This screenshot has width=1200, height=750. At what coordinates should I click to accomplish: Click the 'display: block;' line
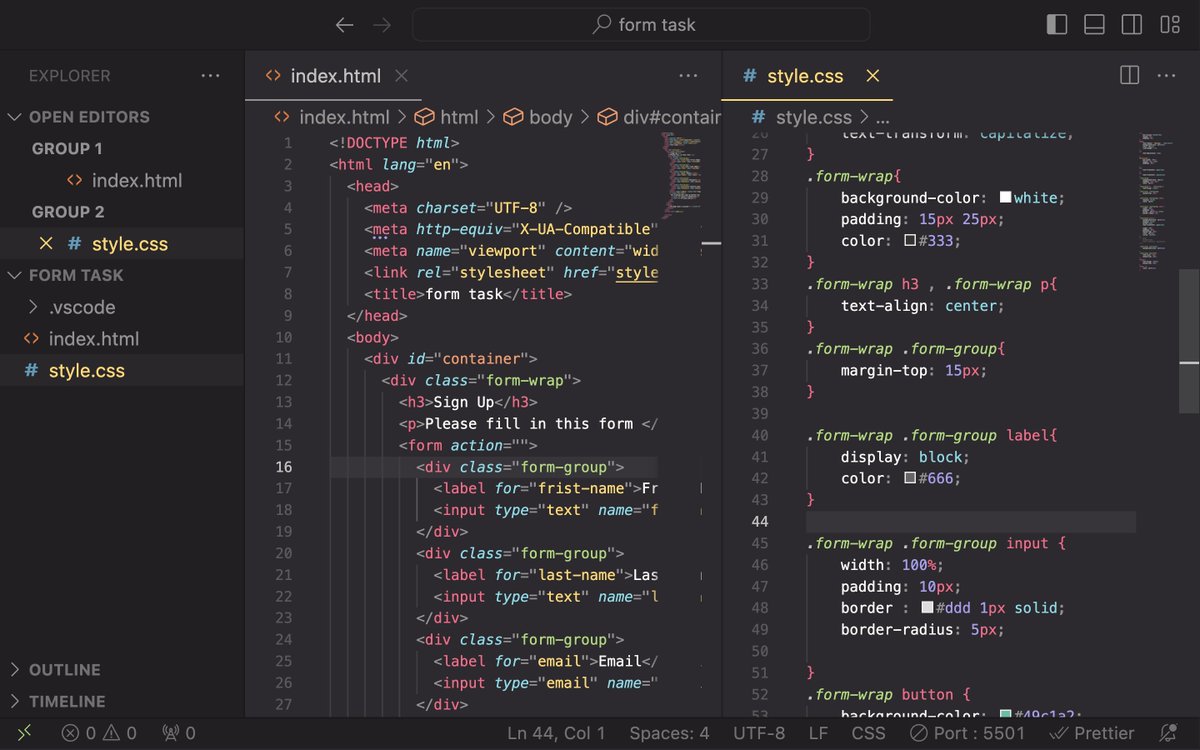click(x=905, y=457)
